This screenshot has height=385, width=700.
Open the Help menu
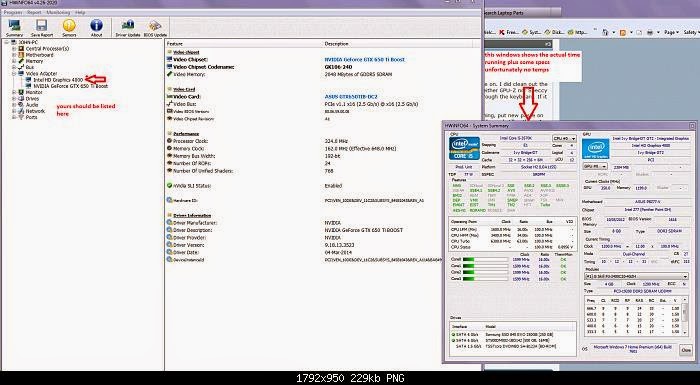80,13
